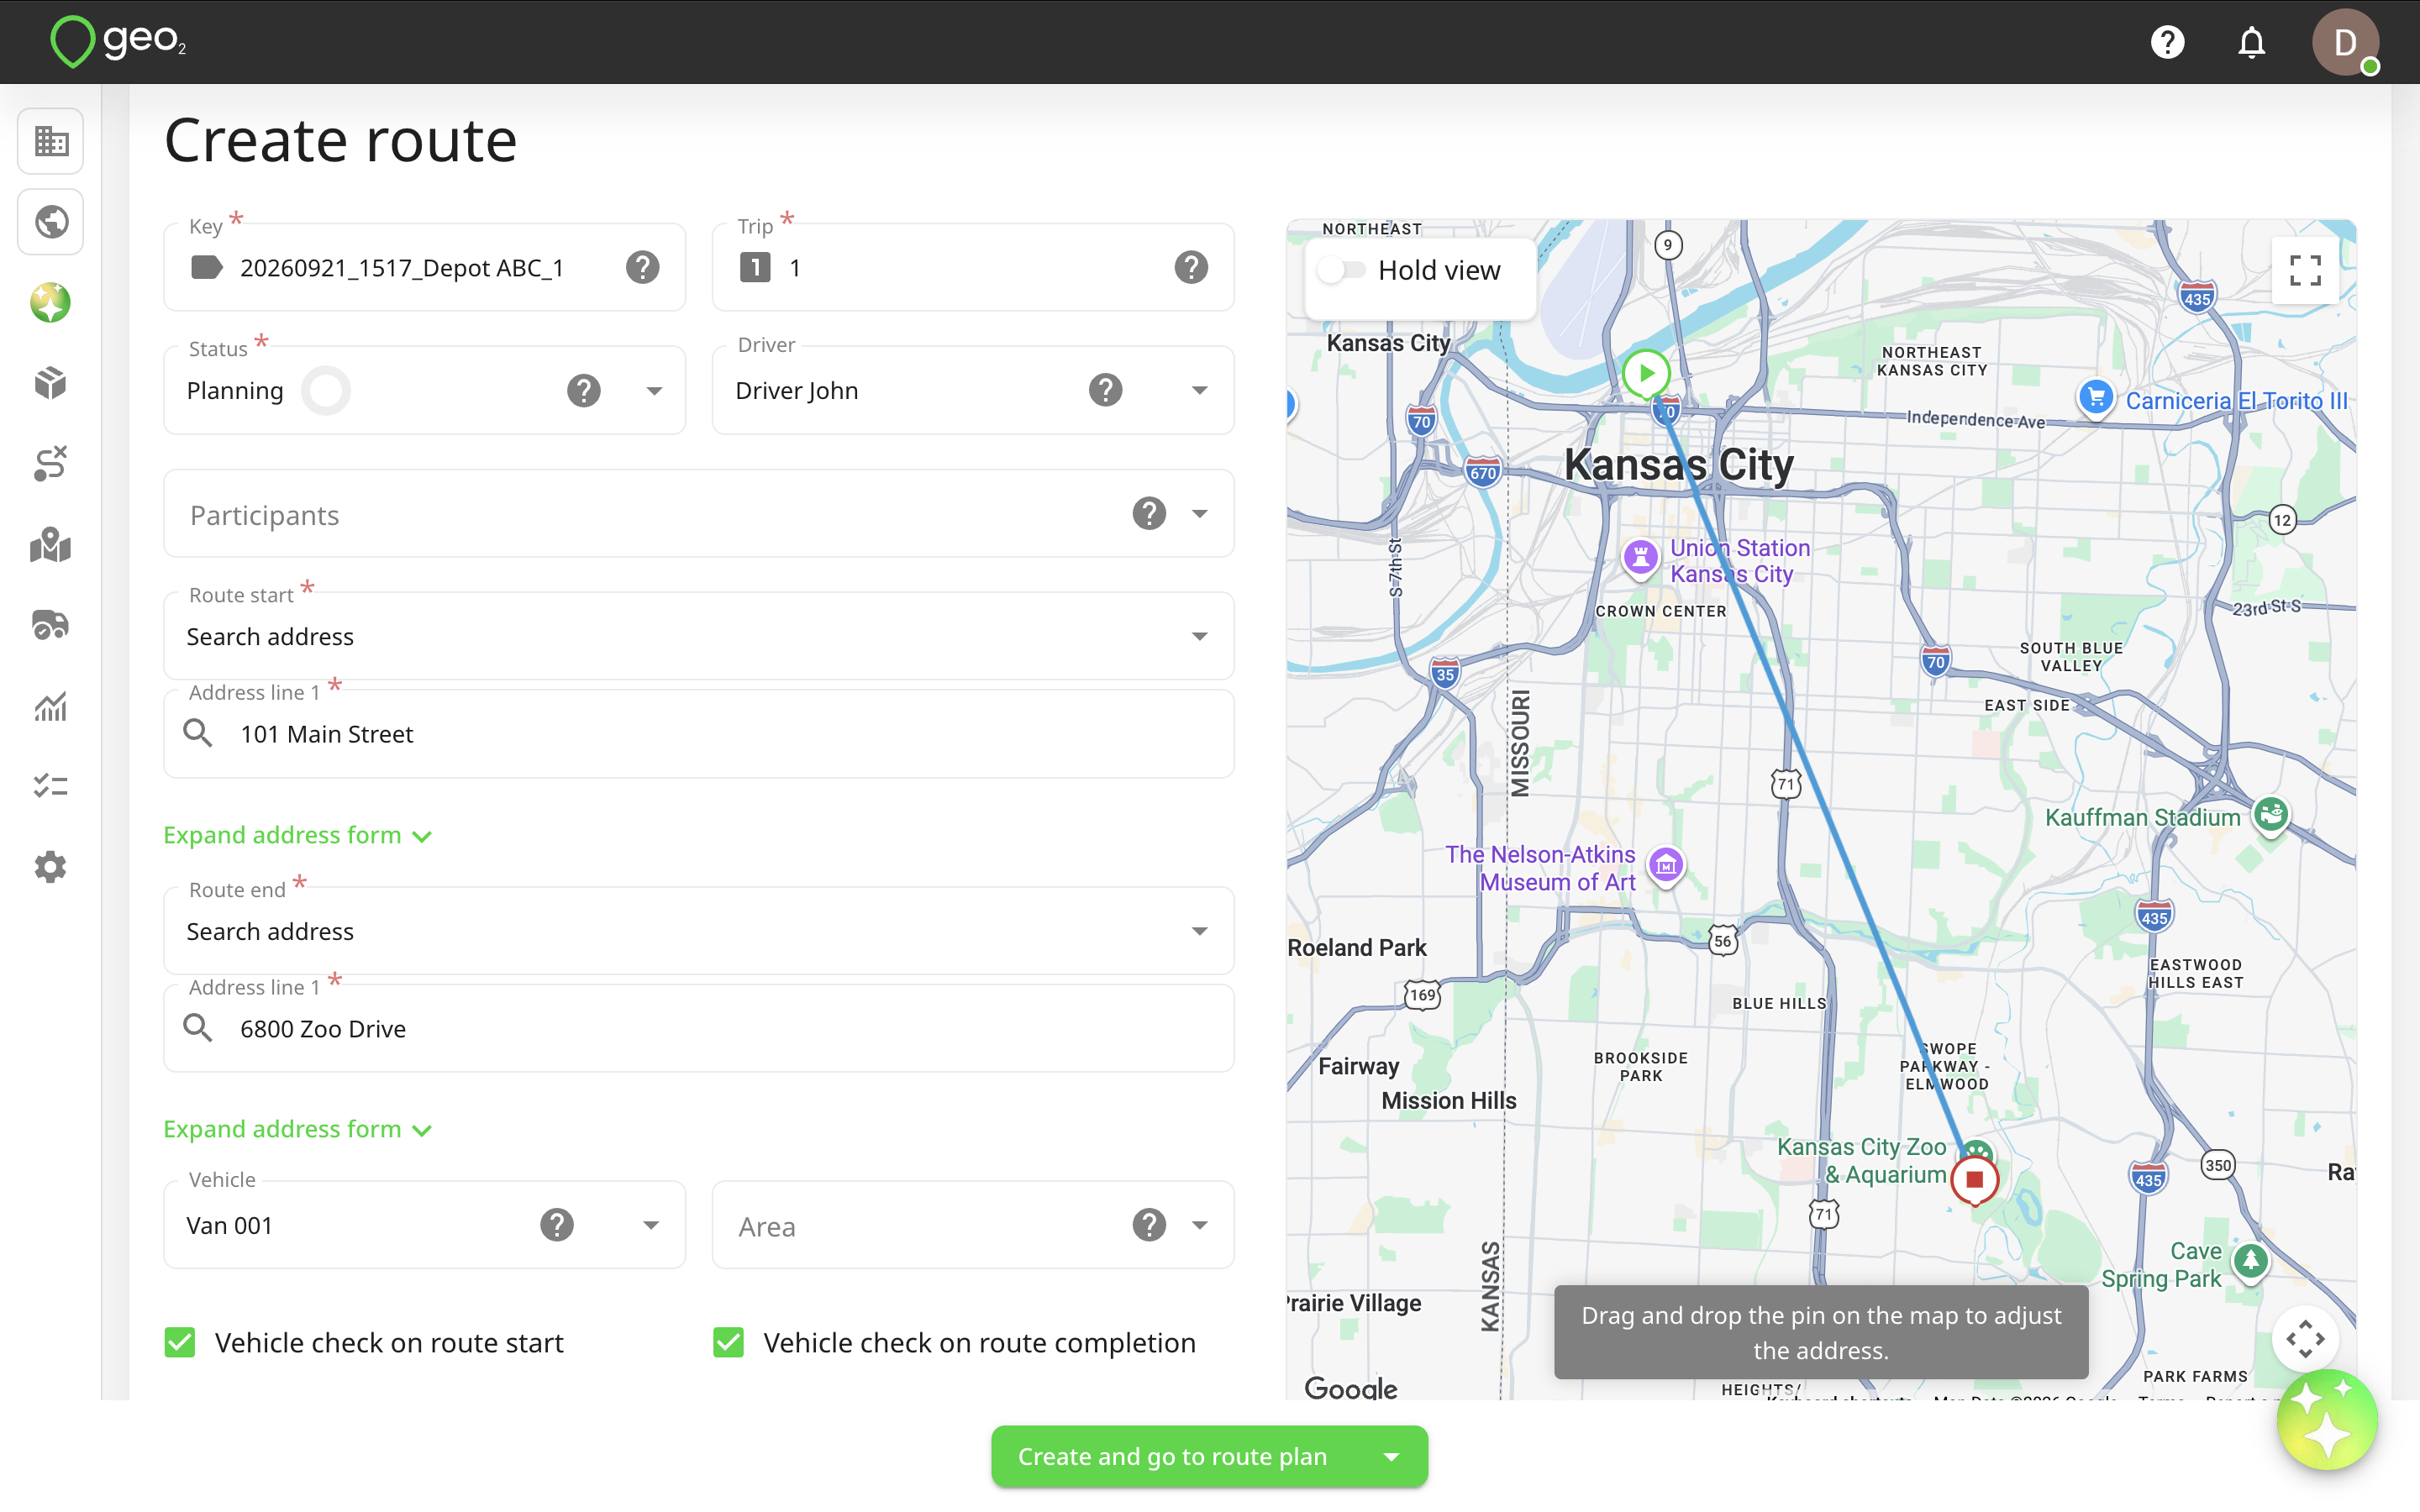
Task: Show help for the Trip field
Action: 1191,267
